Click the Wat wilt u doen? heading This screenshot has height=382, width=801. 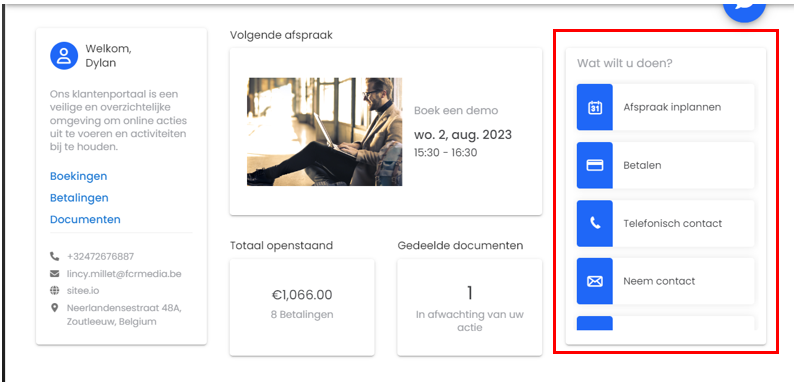tap(625, 63)
